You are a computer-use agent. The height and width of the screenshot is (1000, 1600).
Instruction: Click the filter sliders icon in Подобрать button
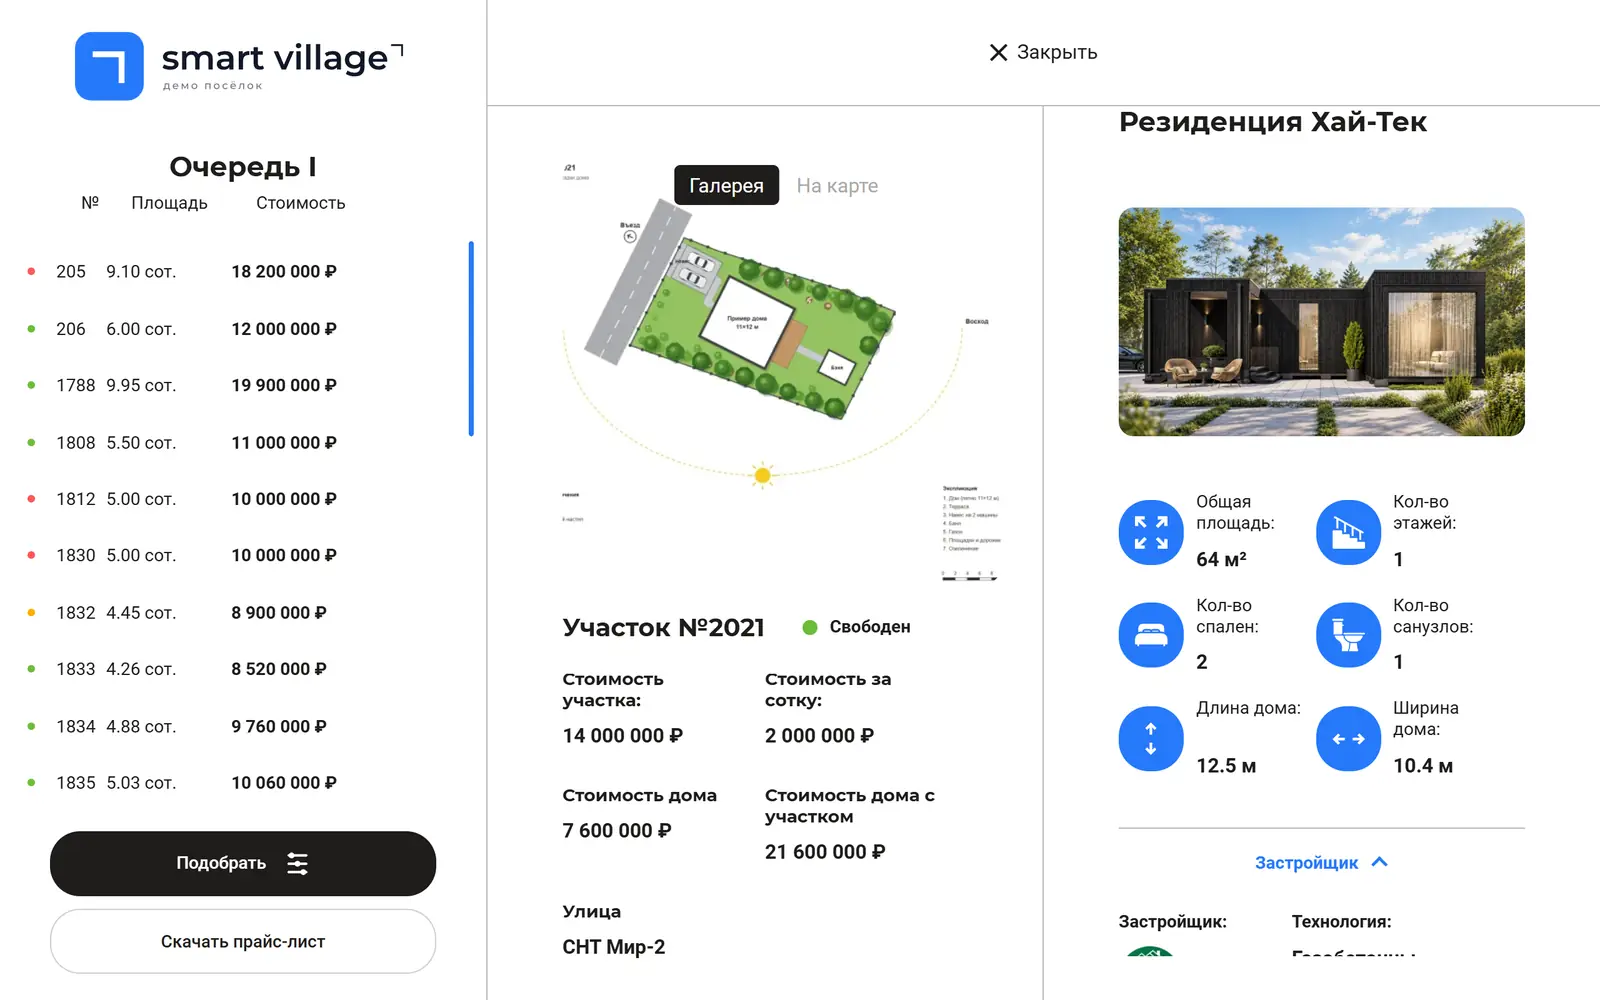click(x=297, y=863)
